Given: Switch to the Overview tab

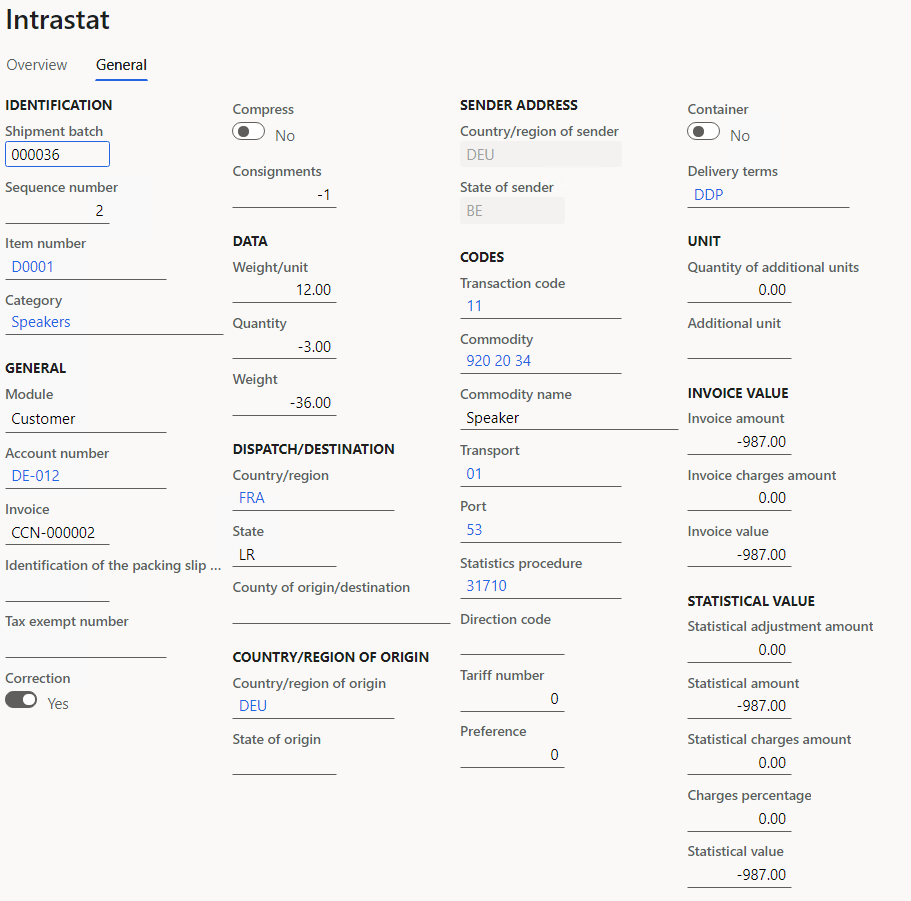Looking at the screenshot, I should [x=36, y=65].
